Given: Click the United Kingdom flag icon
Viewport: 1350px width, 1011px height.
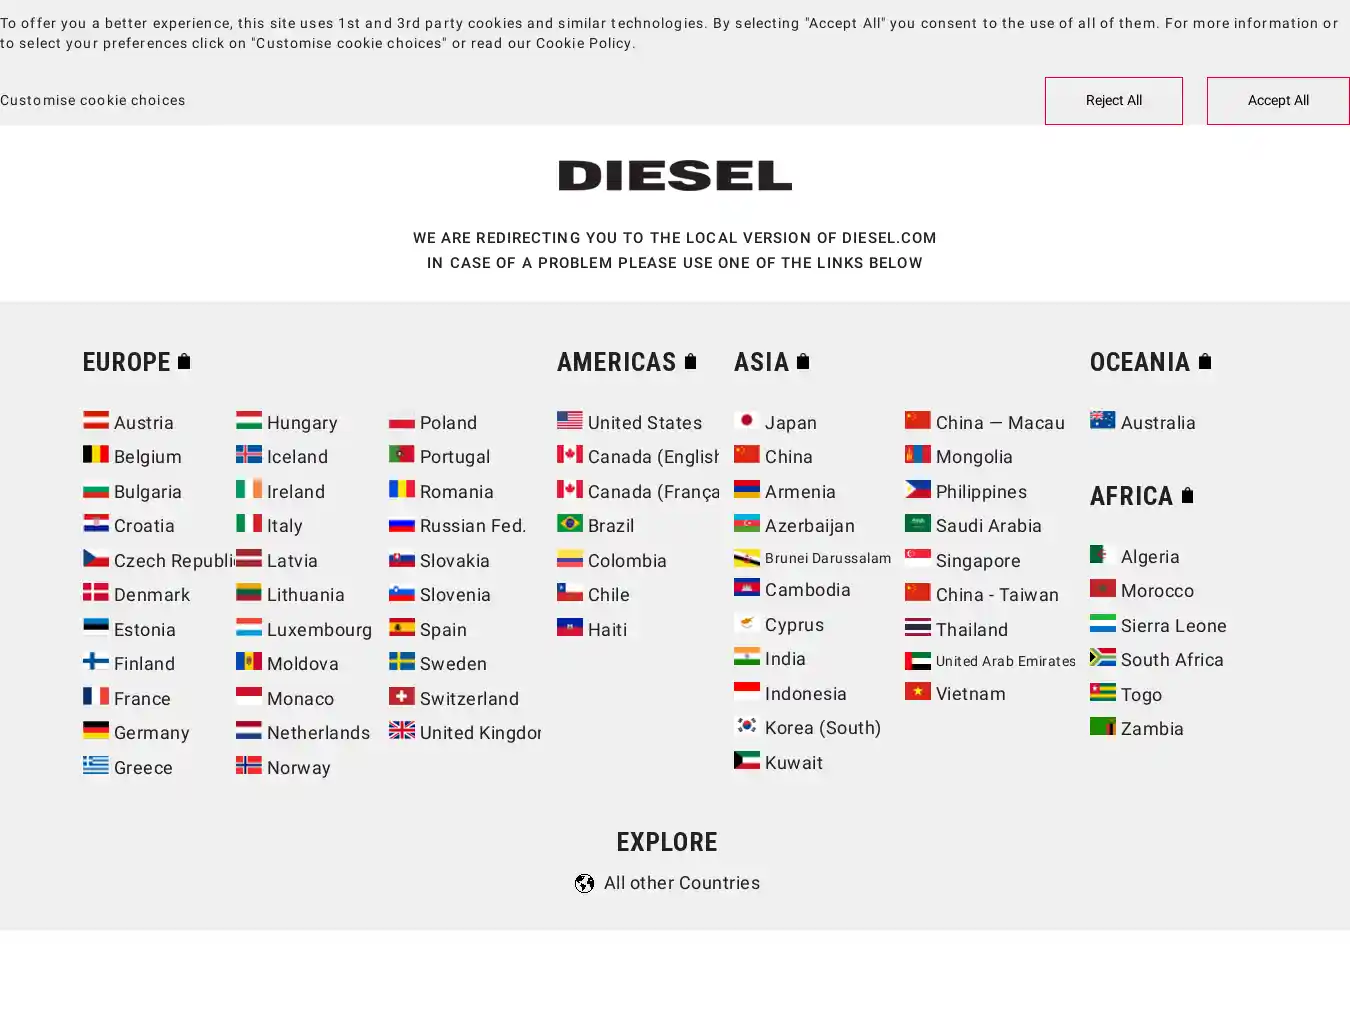Looking at the screenshot, I should [401, 731].
